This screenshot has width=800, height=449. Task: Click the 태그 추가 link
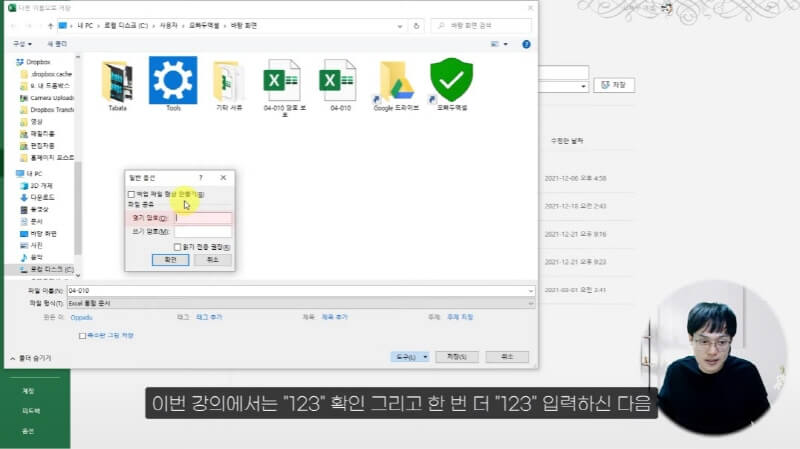click(x=209, y=317)
